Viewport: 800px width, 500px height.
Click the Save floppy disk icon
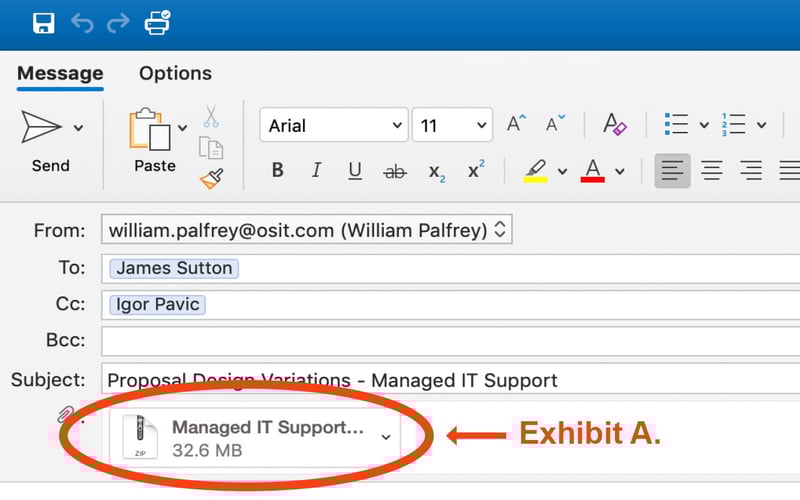coord(43,23)
